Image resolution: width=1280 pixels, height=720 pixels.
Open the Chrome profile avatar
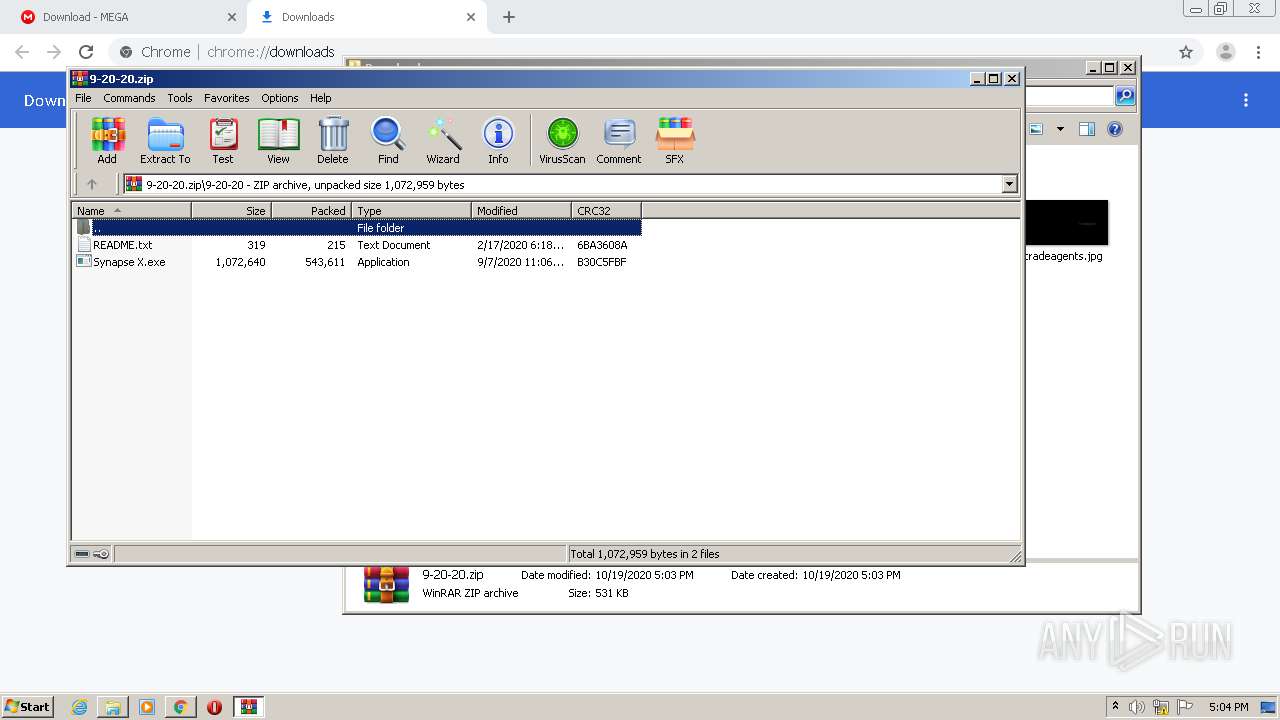coord(1226,52)
